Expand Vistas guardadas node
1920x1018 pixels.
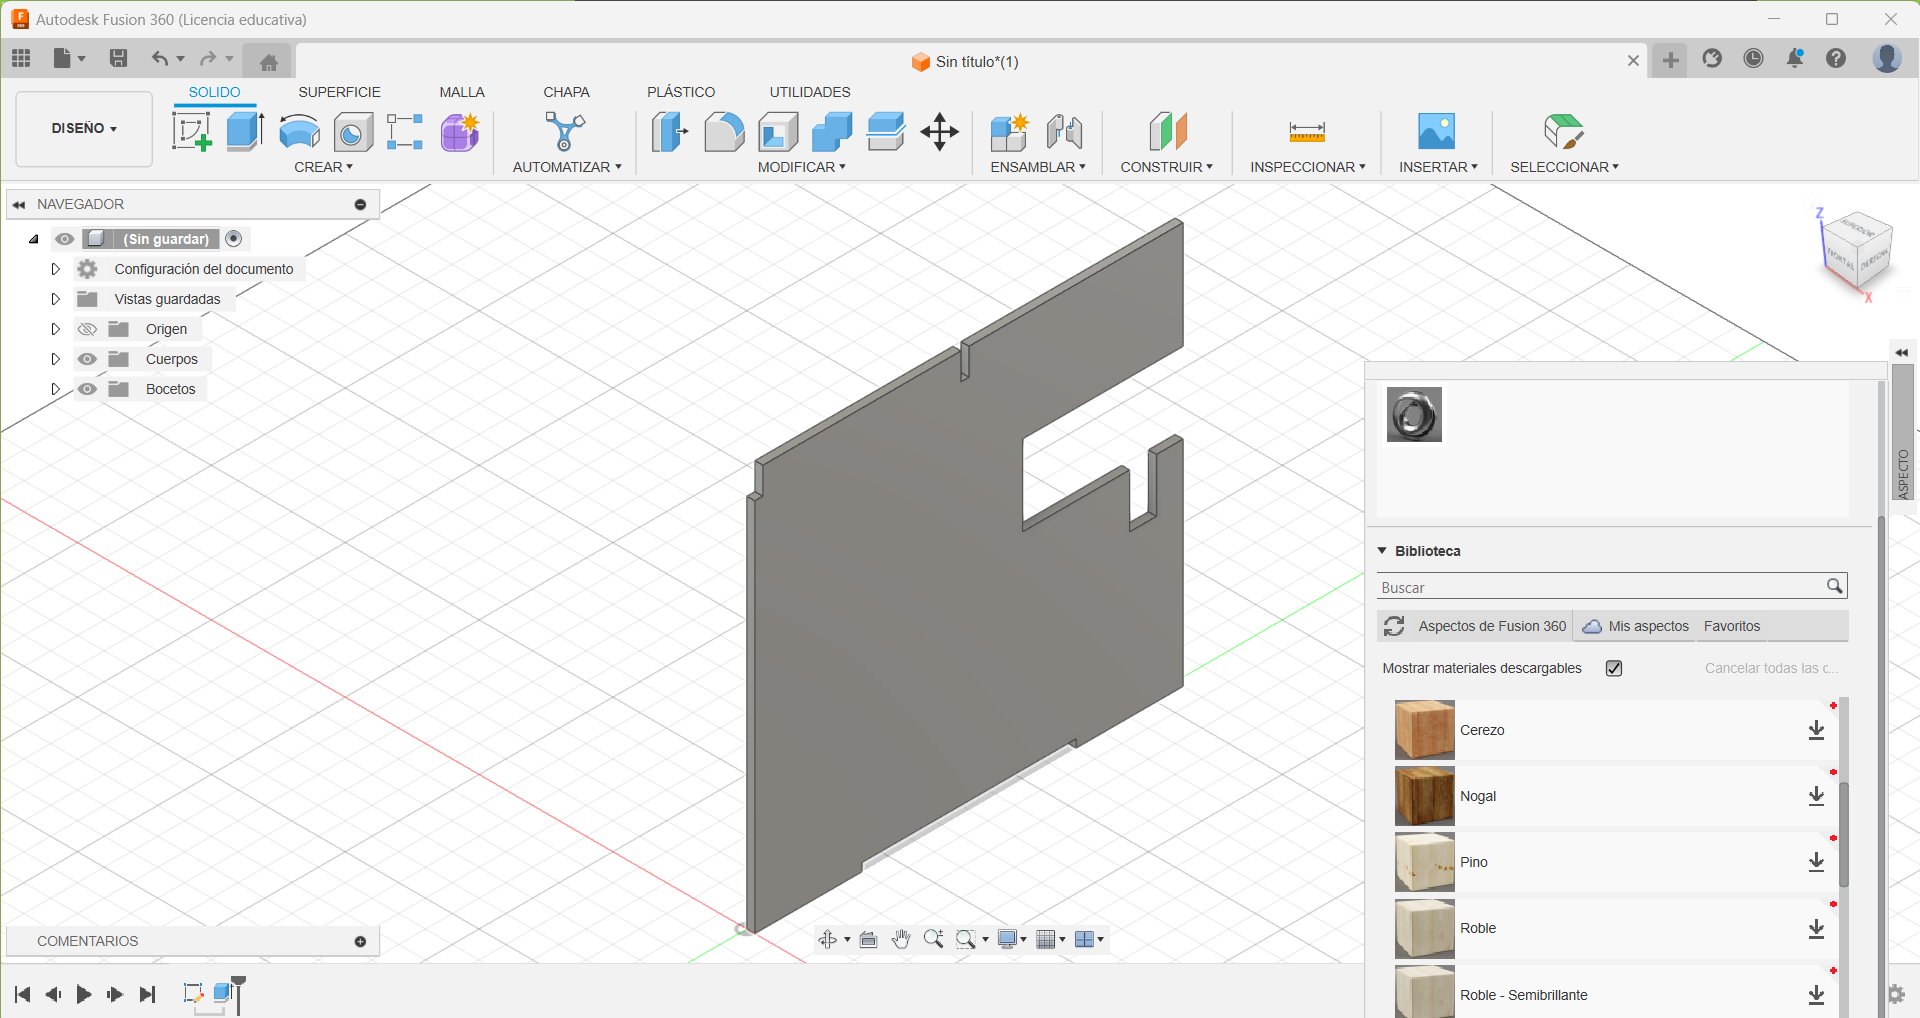click(56, 299)
